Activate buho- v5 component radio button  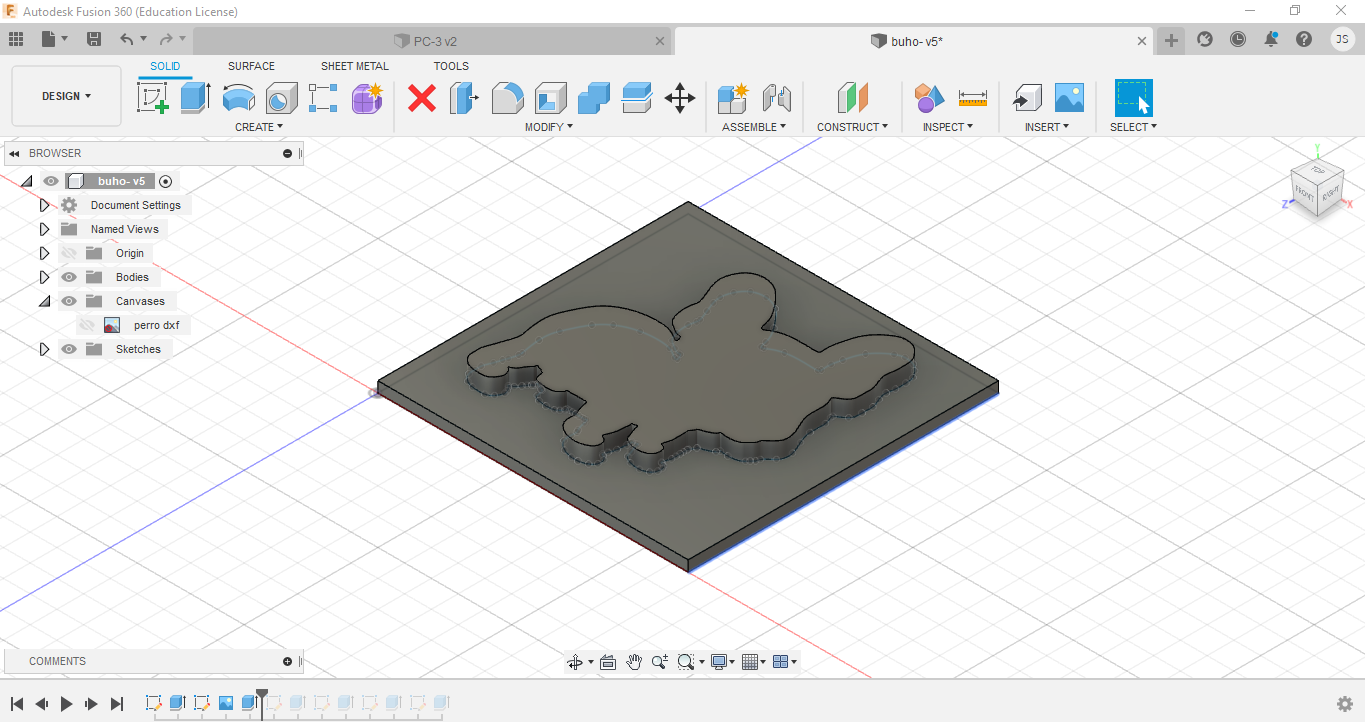(166, 181)
